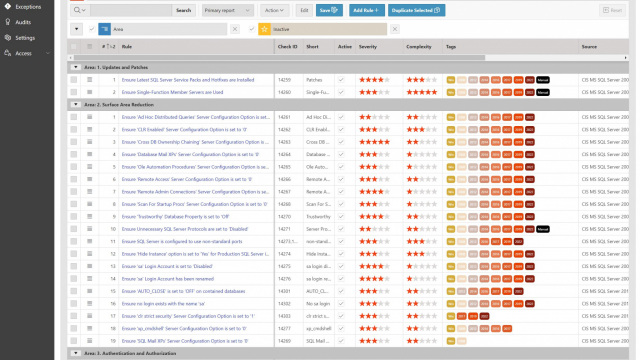640x360 pixels.
Task: Open the Primary report dropdown
Action: (228, 10)
